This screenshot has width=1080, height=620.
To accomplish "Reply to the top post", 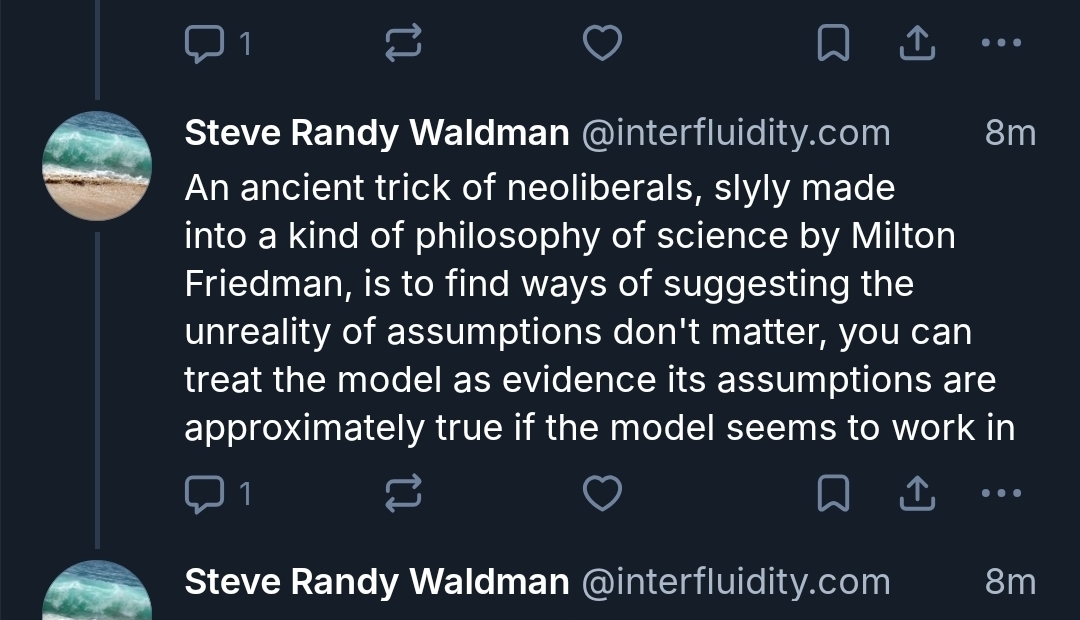I will pyautogui.click(x=204, y=42).
